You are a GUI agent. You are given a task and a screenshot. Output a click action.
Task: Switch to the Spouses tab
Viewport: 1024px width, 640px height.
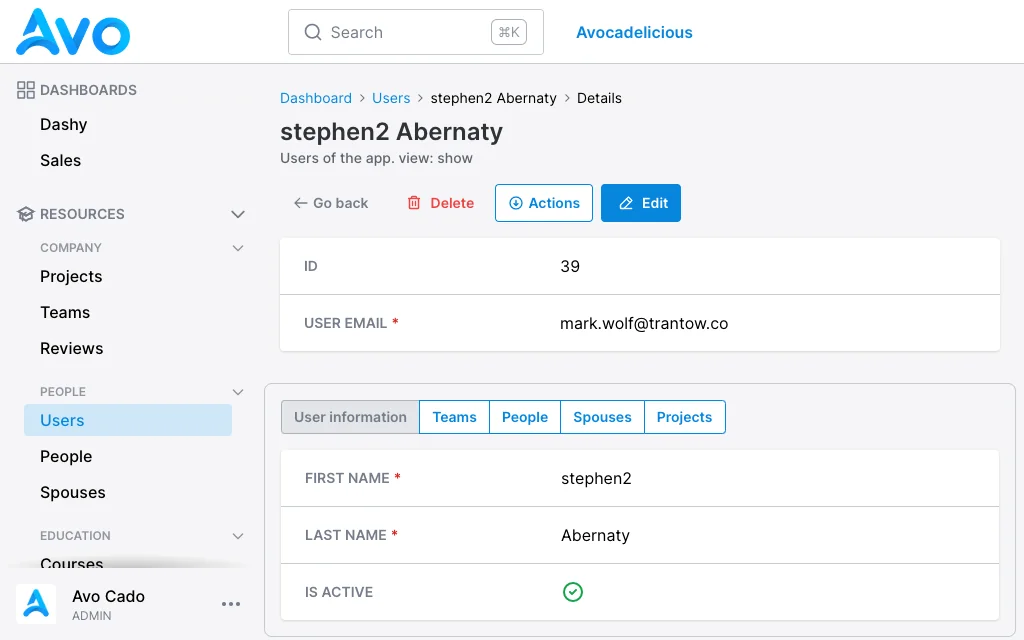[602, 417]
